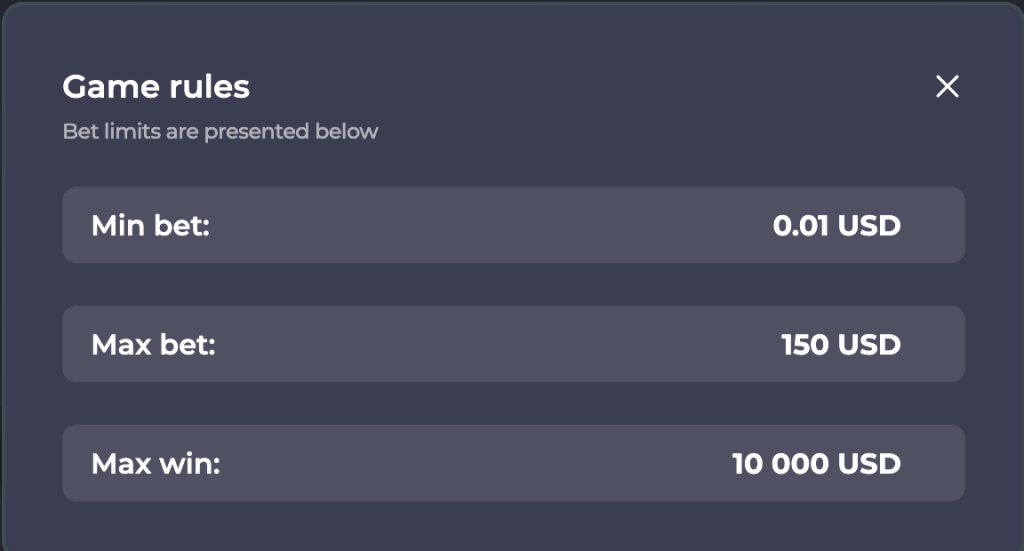1024x551 pixels.
Task: Click USD in the Min bet row
Action: coord(869,225)
